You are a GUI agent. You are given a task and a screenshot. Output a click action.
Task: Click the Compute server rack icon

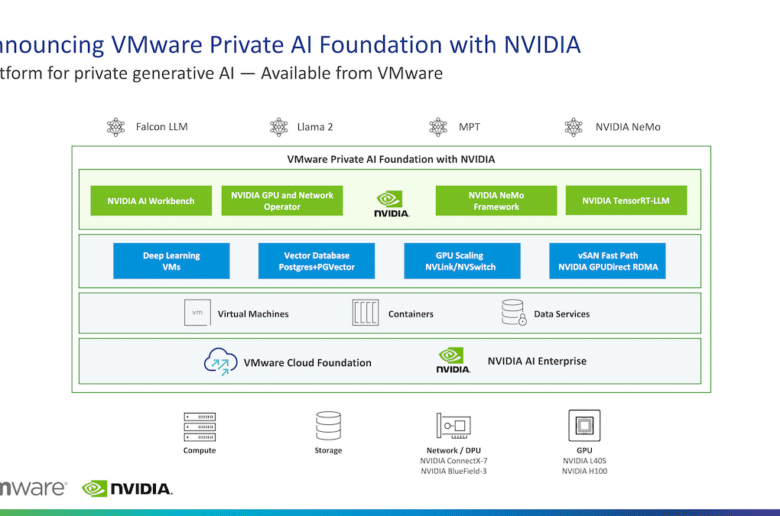coord(199,427)
